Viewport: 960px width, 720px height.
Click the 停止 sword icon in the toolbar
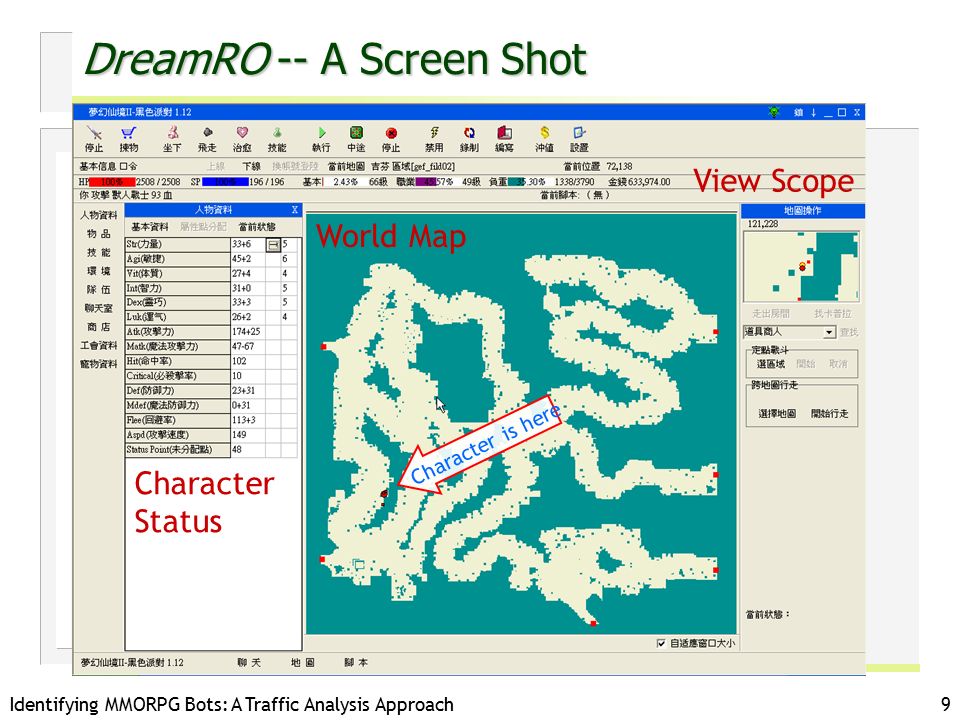click(94, 133)
